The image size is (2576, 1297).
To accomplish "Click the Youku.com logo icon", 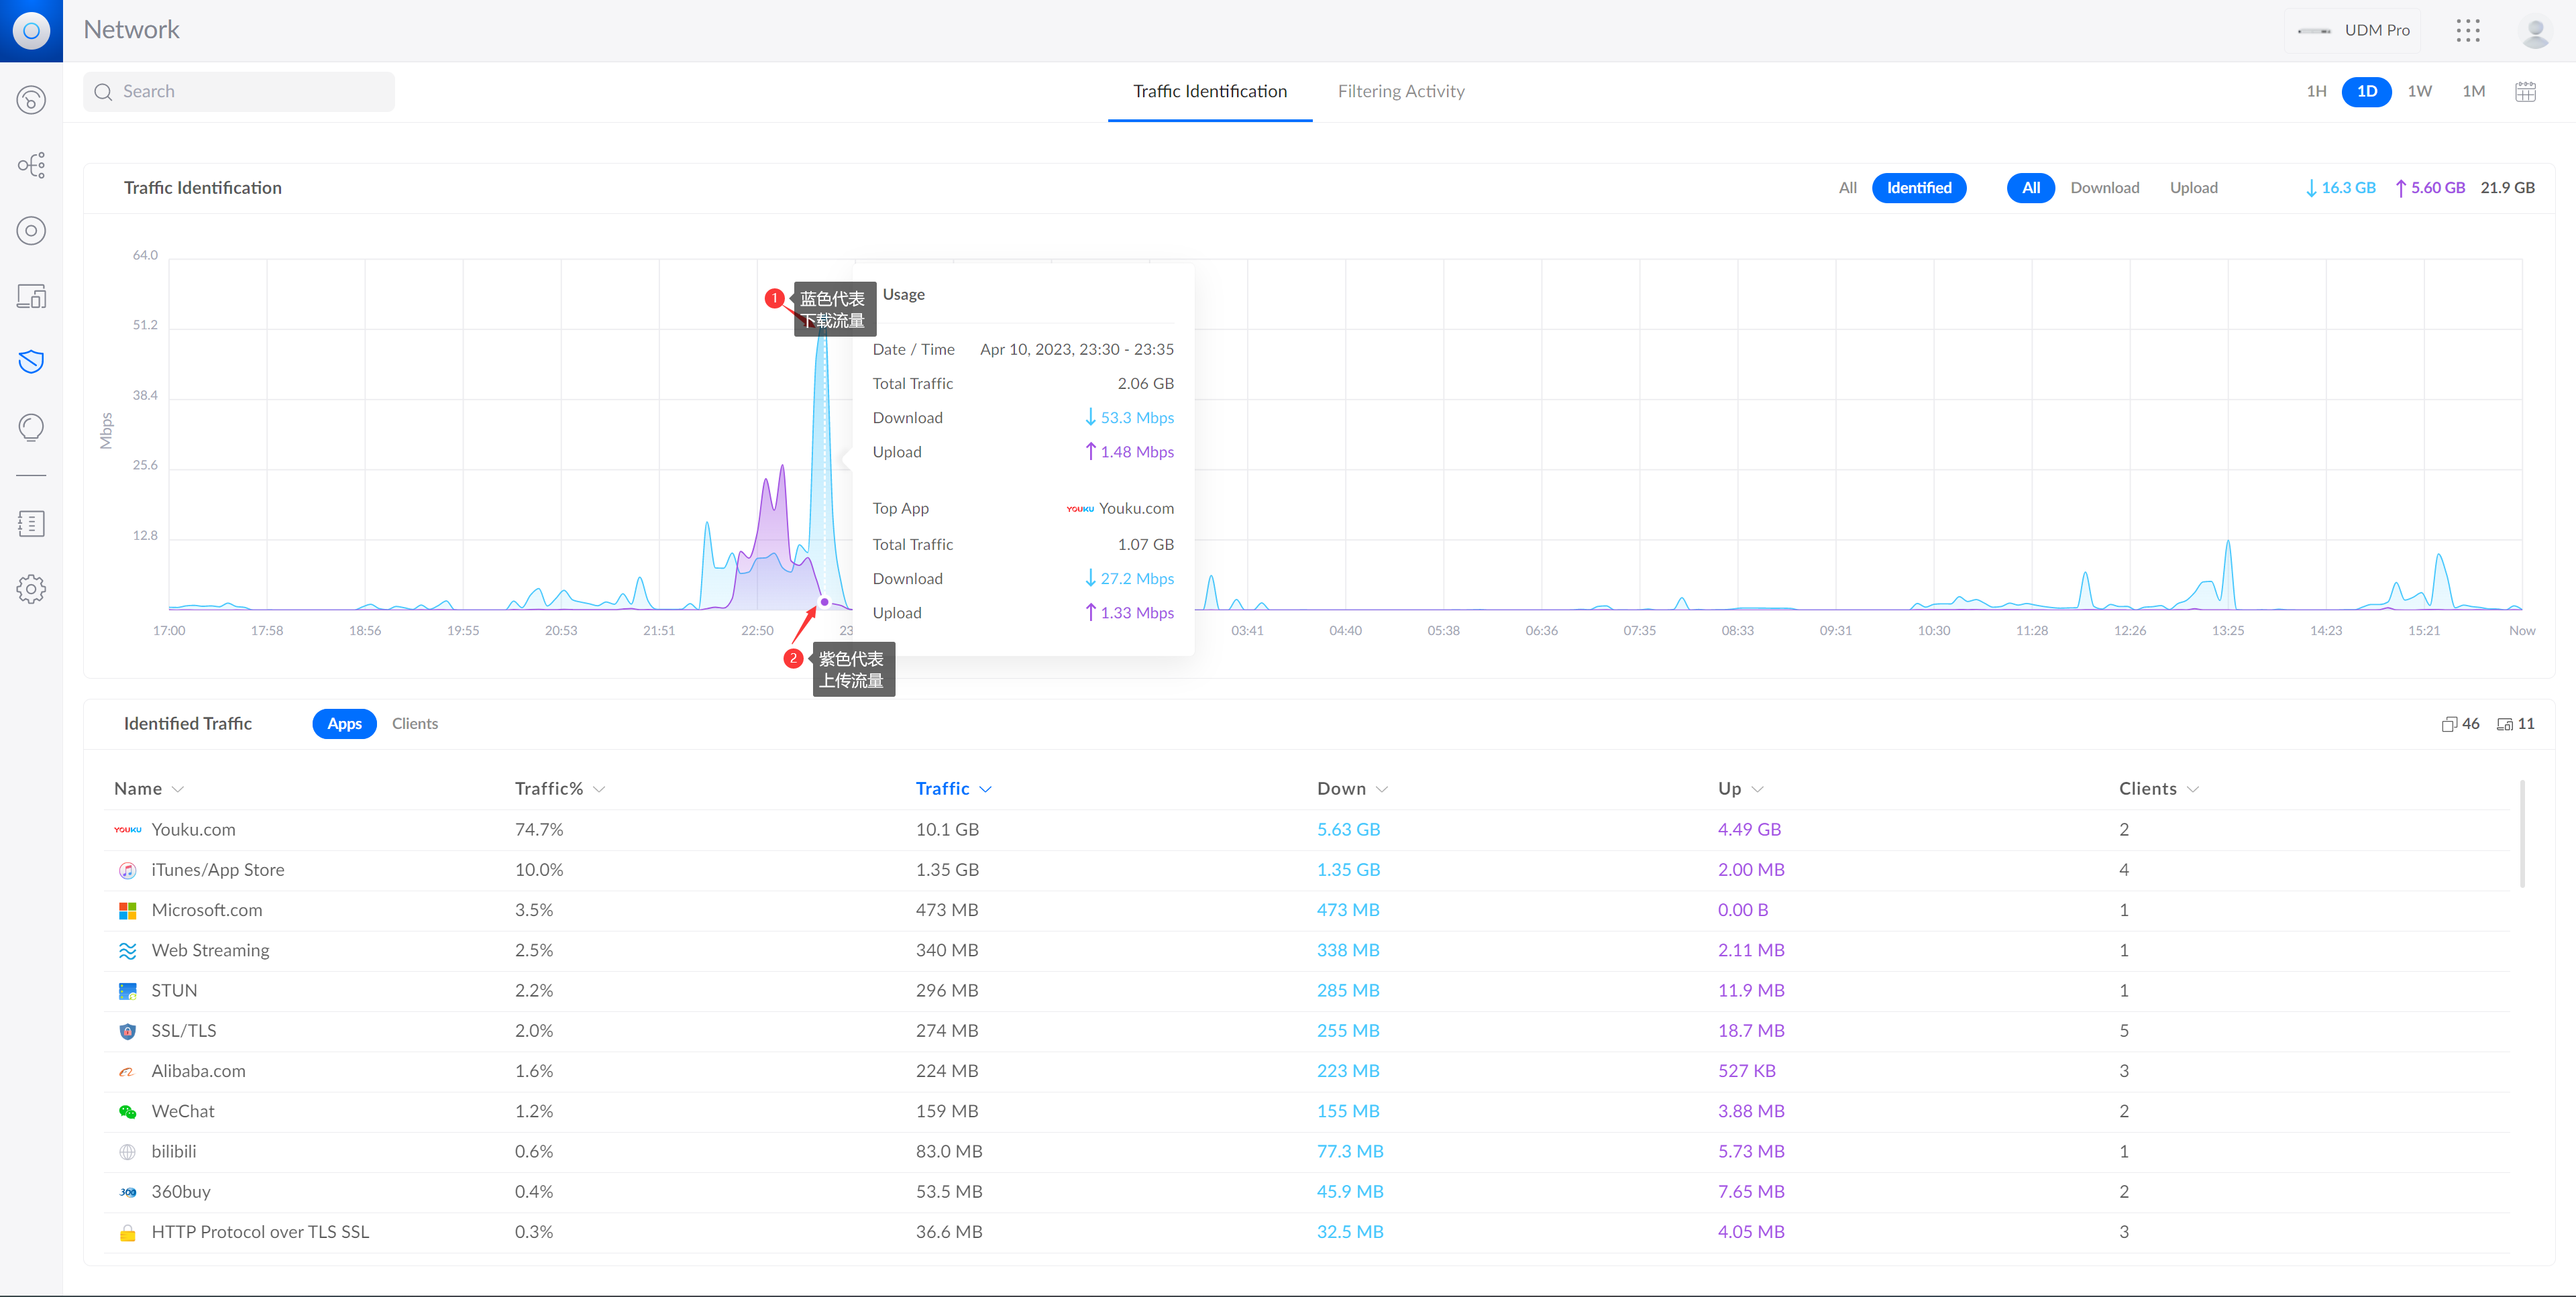I will (x=127, y=830).
